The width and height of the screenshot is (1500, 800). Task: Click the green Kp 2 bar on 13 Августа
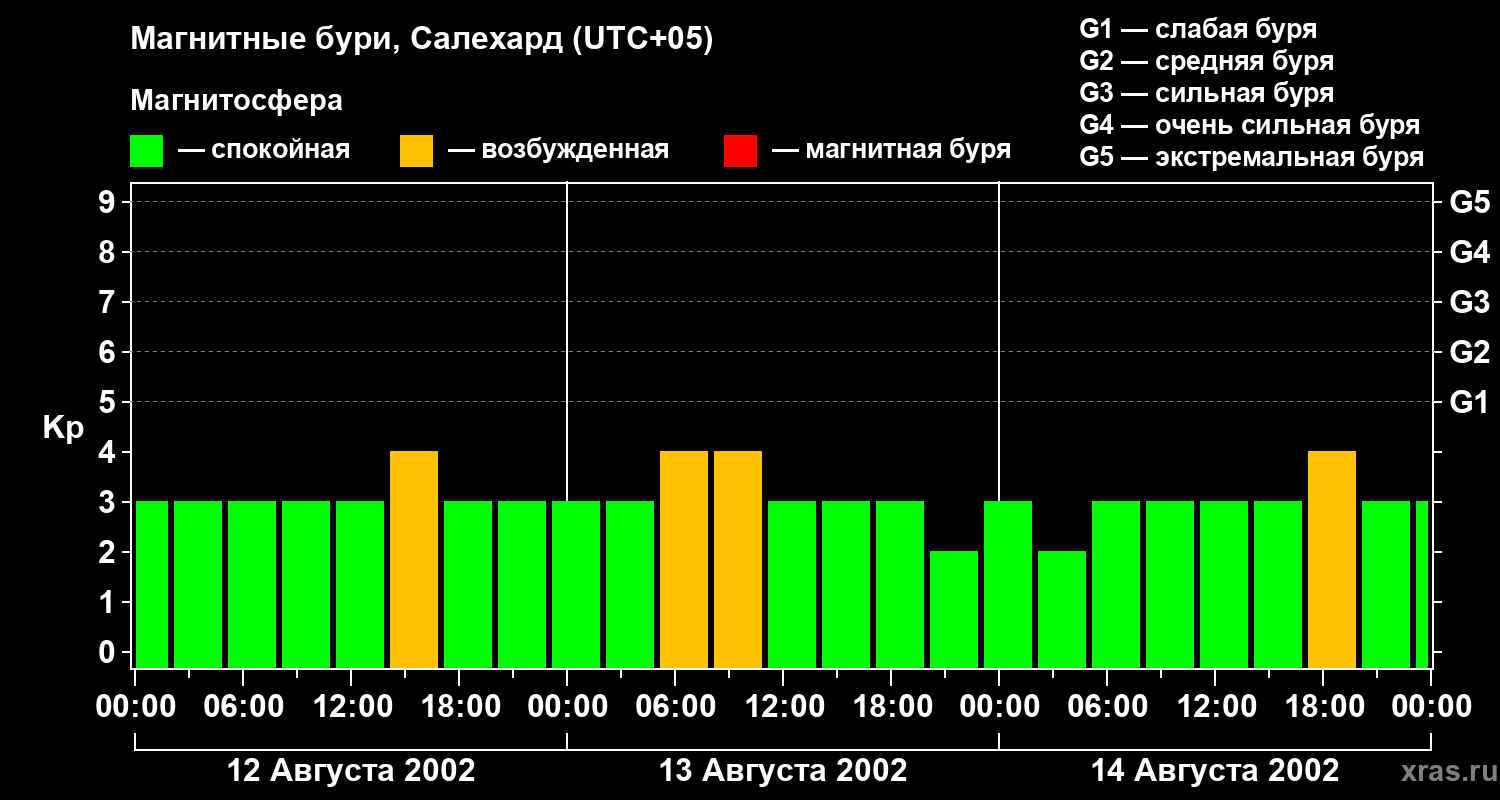[x=954, y=610]
